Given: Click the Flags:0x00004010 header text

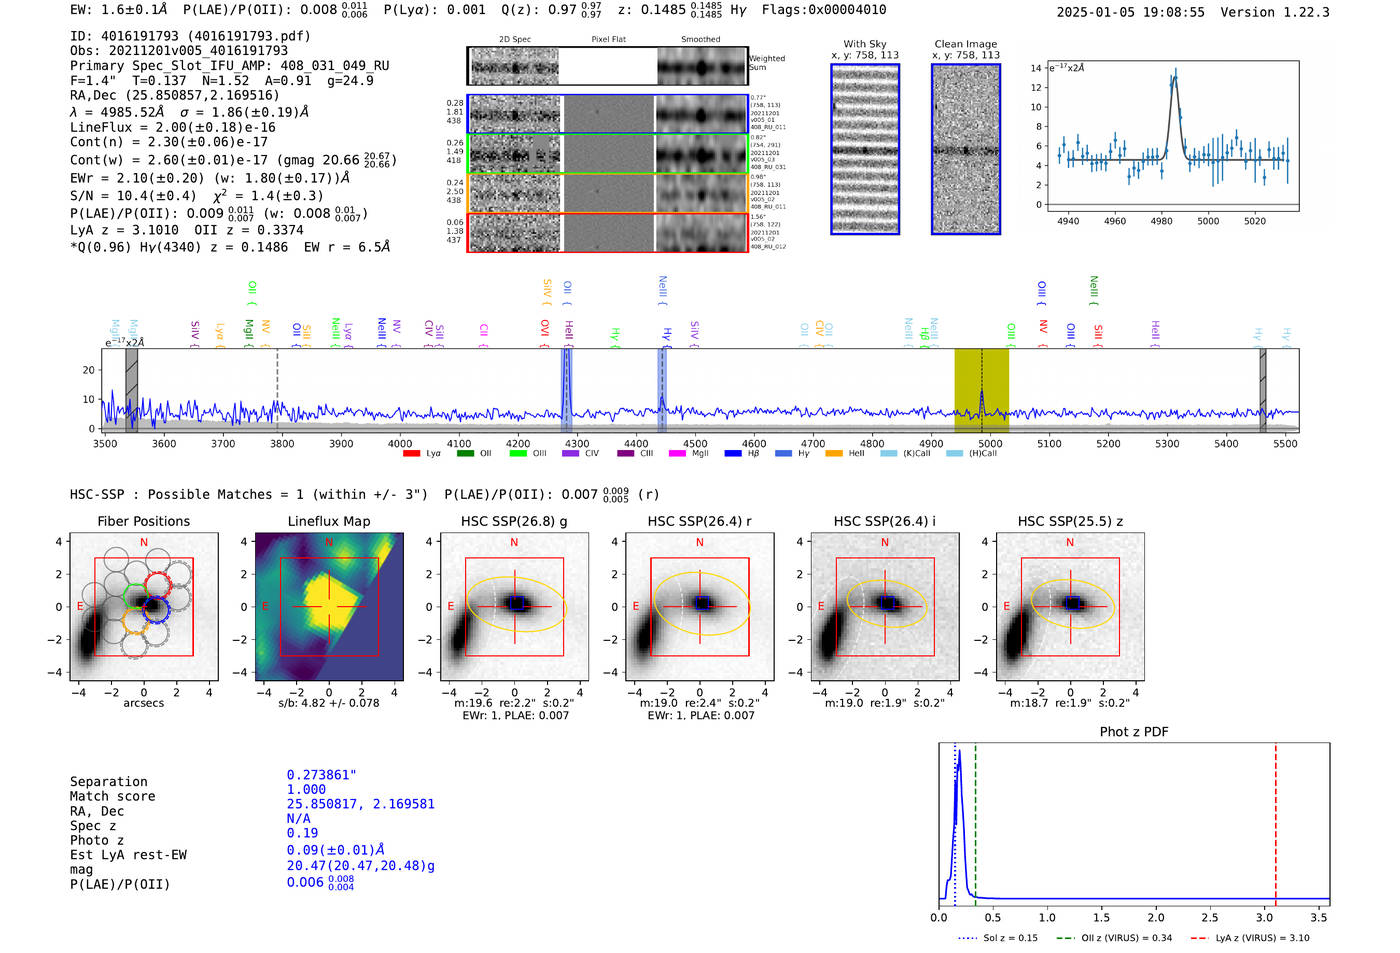Looking at the screenshot, I should (823, 10).
